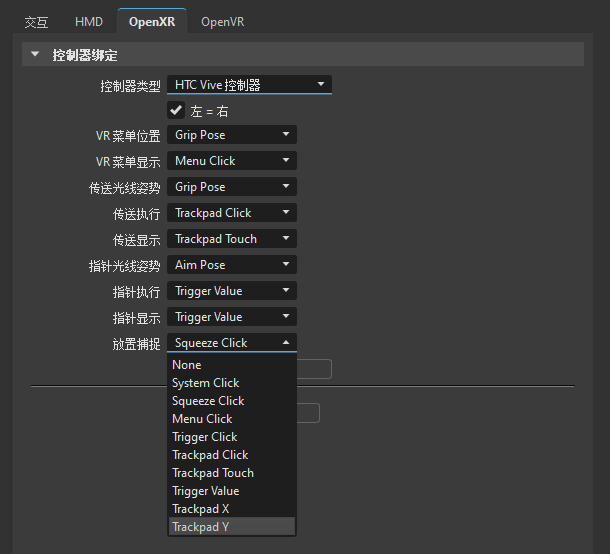
Task: Open the 控制器类型 HTC Vive dropdown
Action: coord(249,85)
